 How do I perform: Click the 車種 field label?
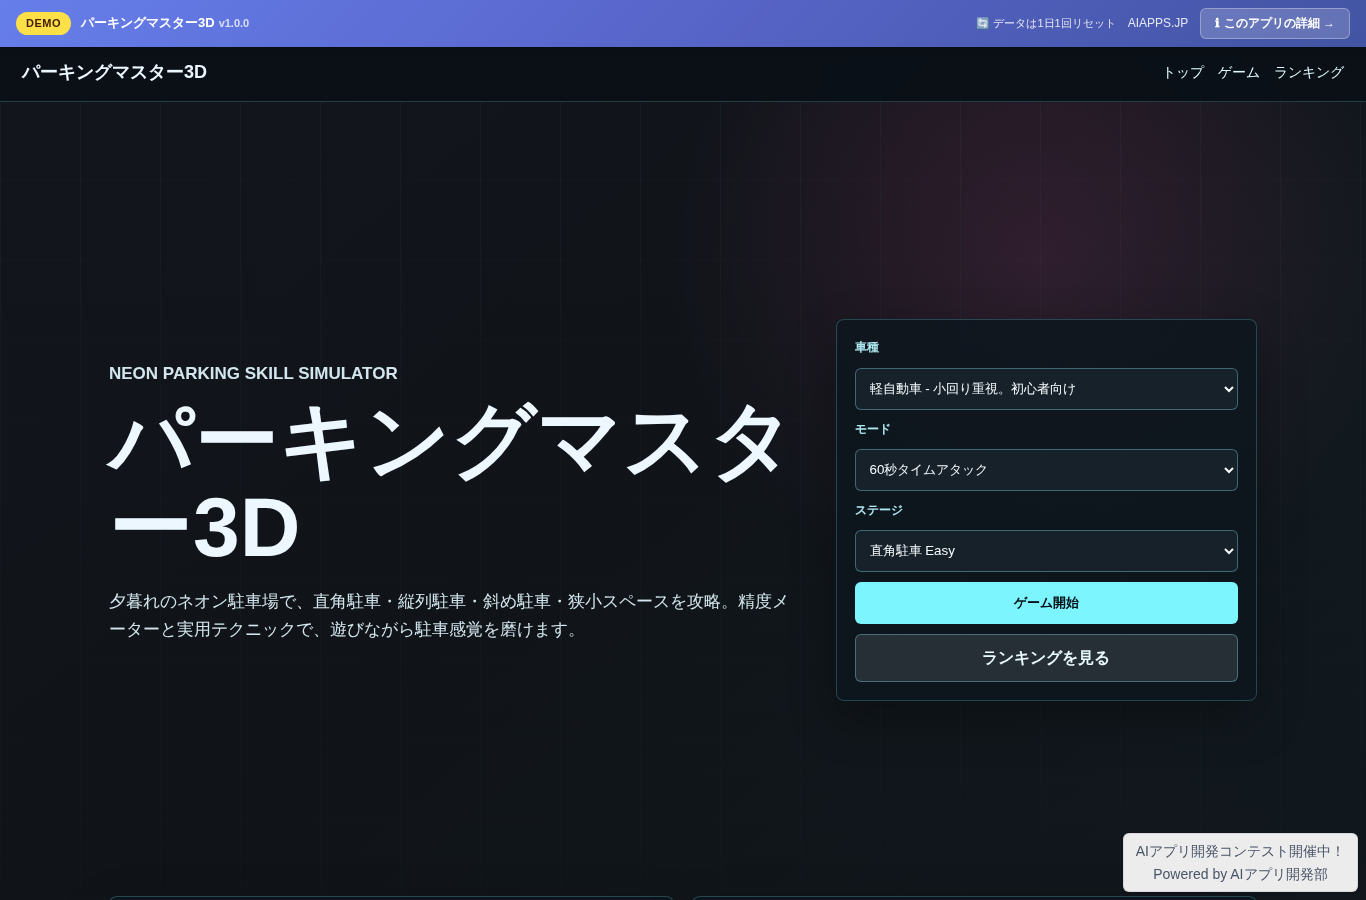[x=867, y=348]
